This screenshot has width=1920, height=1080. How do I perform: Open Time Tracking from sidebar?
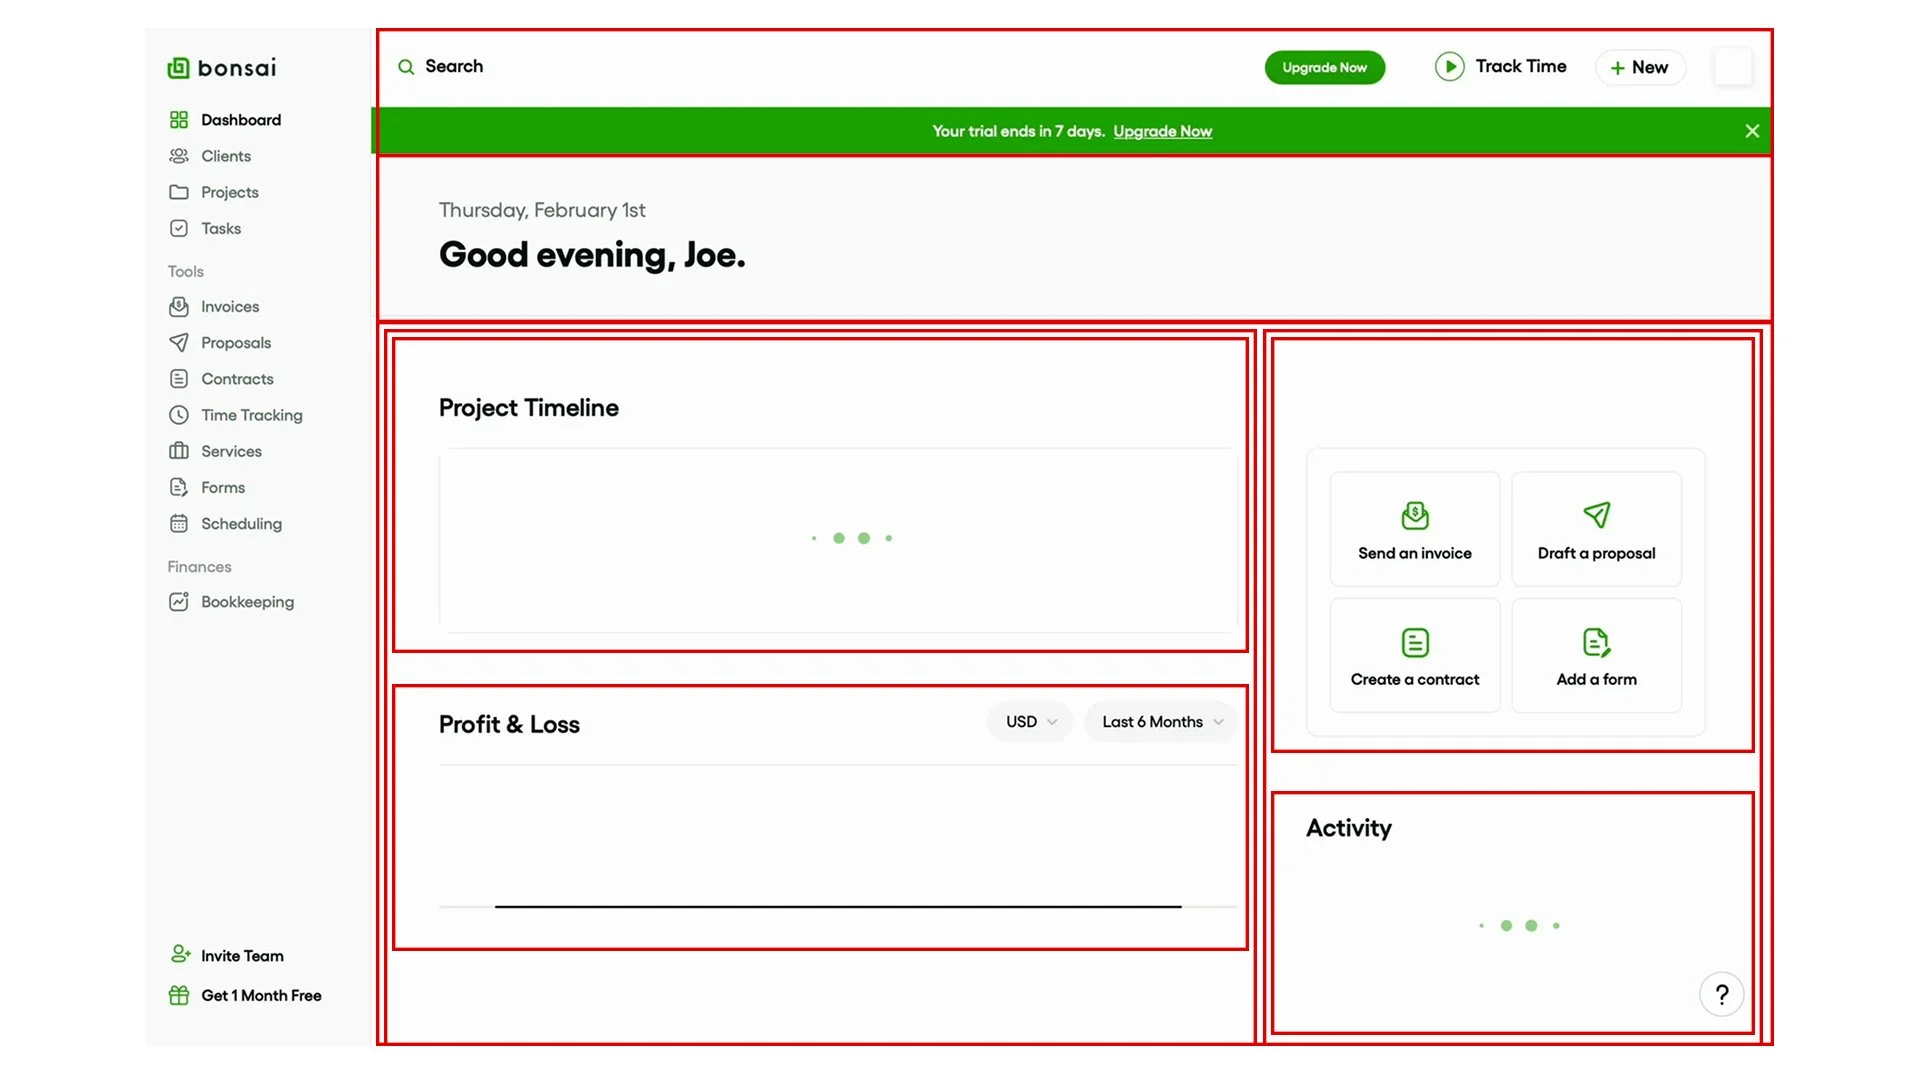click(251, 415)
